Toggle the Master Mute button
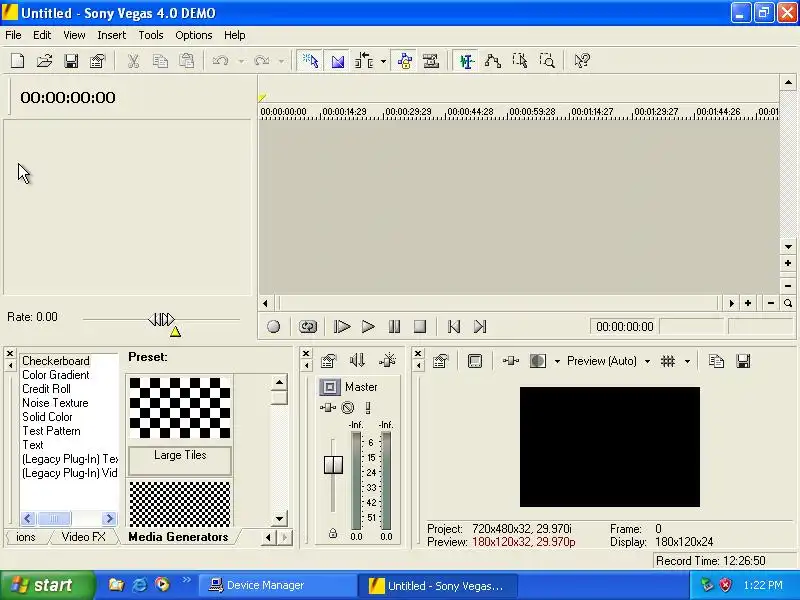This screenshot has height=600, width=800. (x=347, y=407)
